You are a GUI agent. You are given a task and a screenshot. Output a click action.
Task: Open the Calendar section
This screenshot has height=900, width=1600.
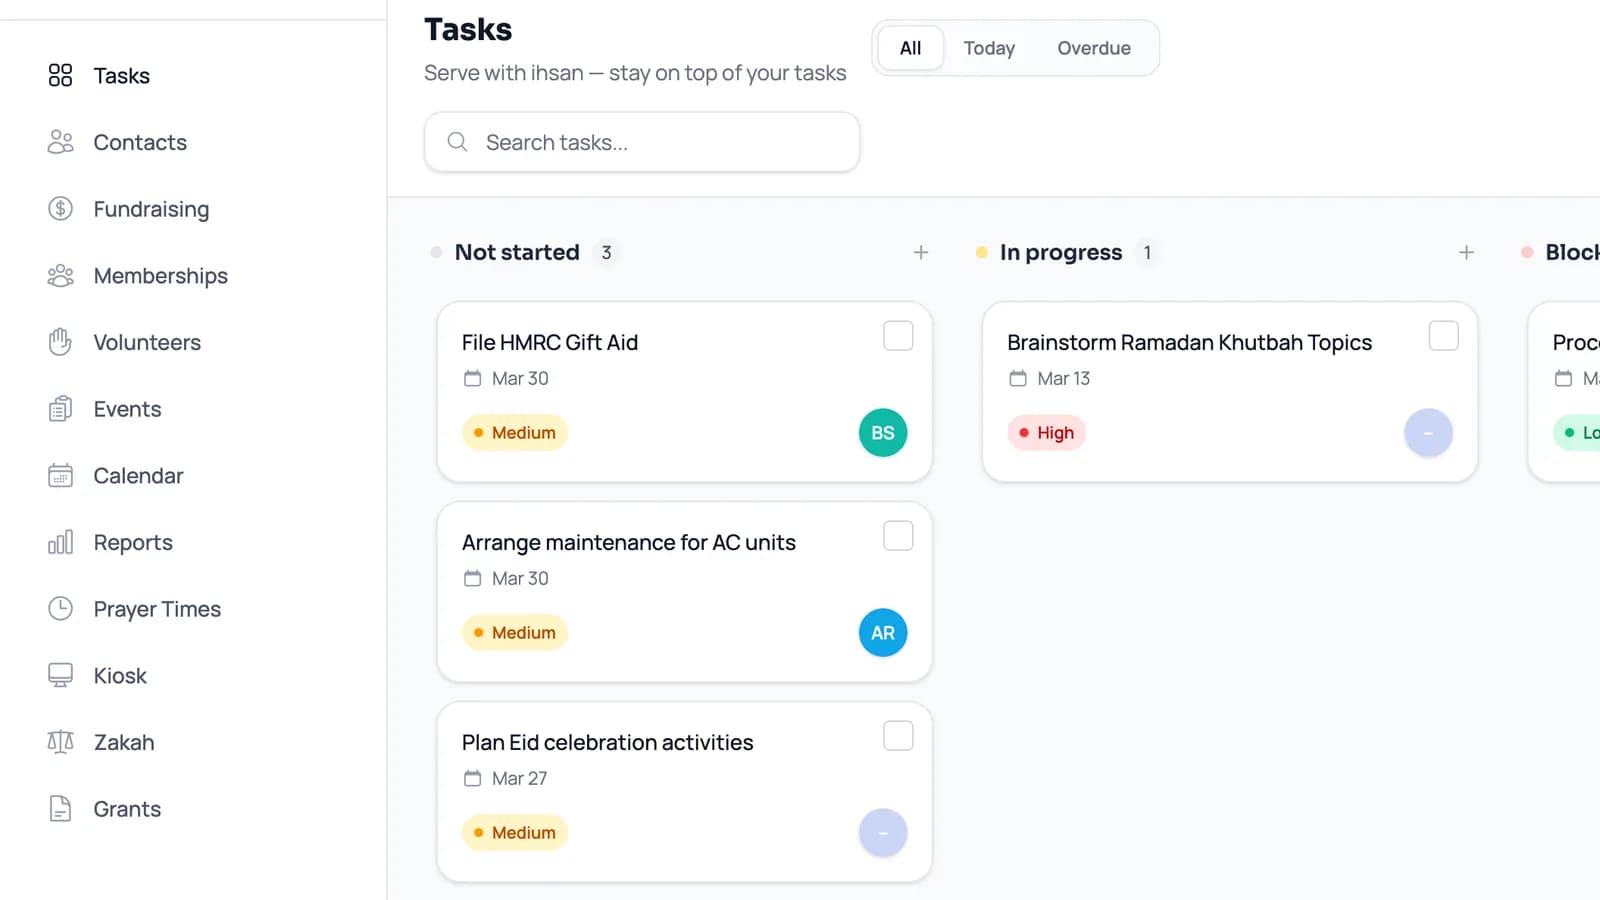[138, 475]
